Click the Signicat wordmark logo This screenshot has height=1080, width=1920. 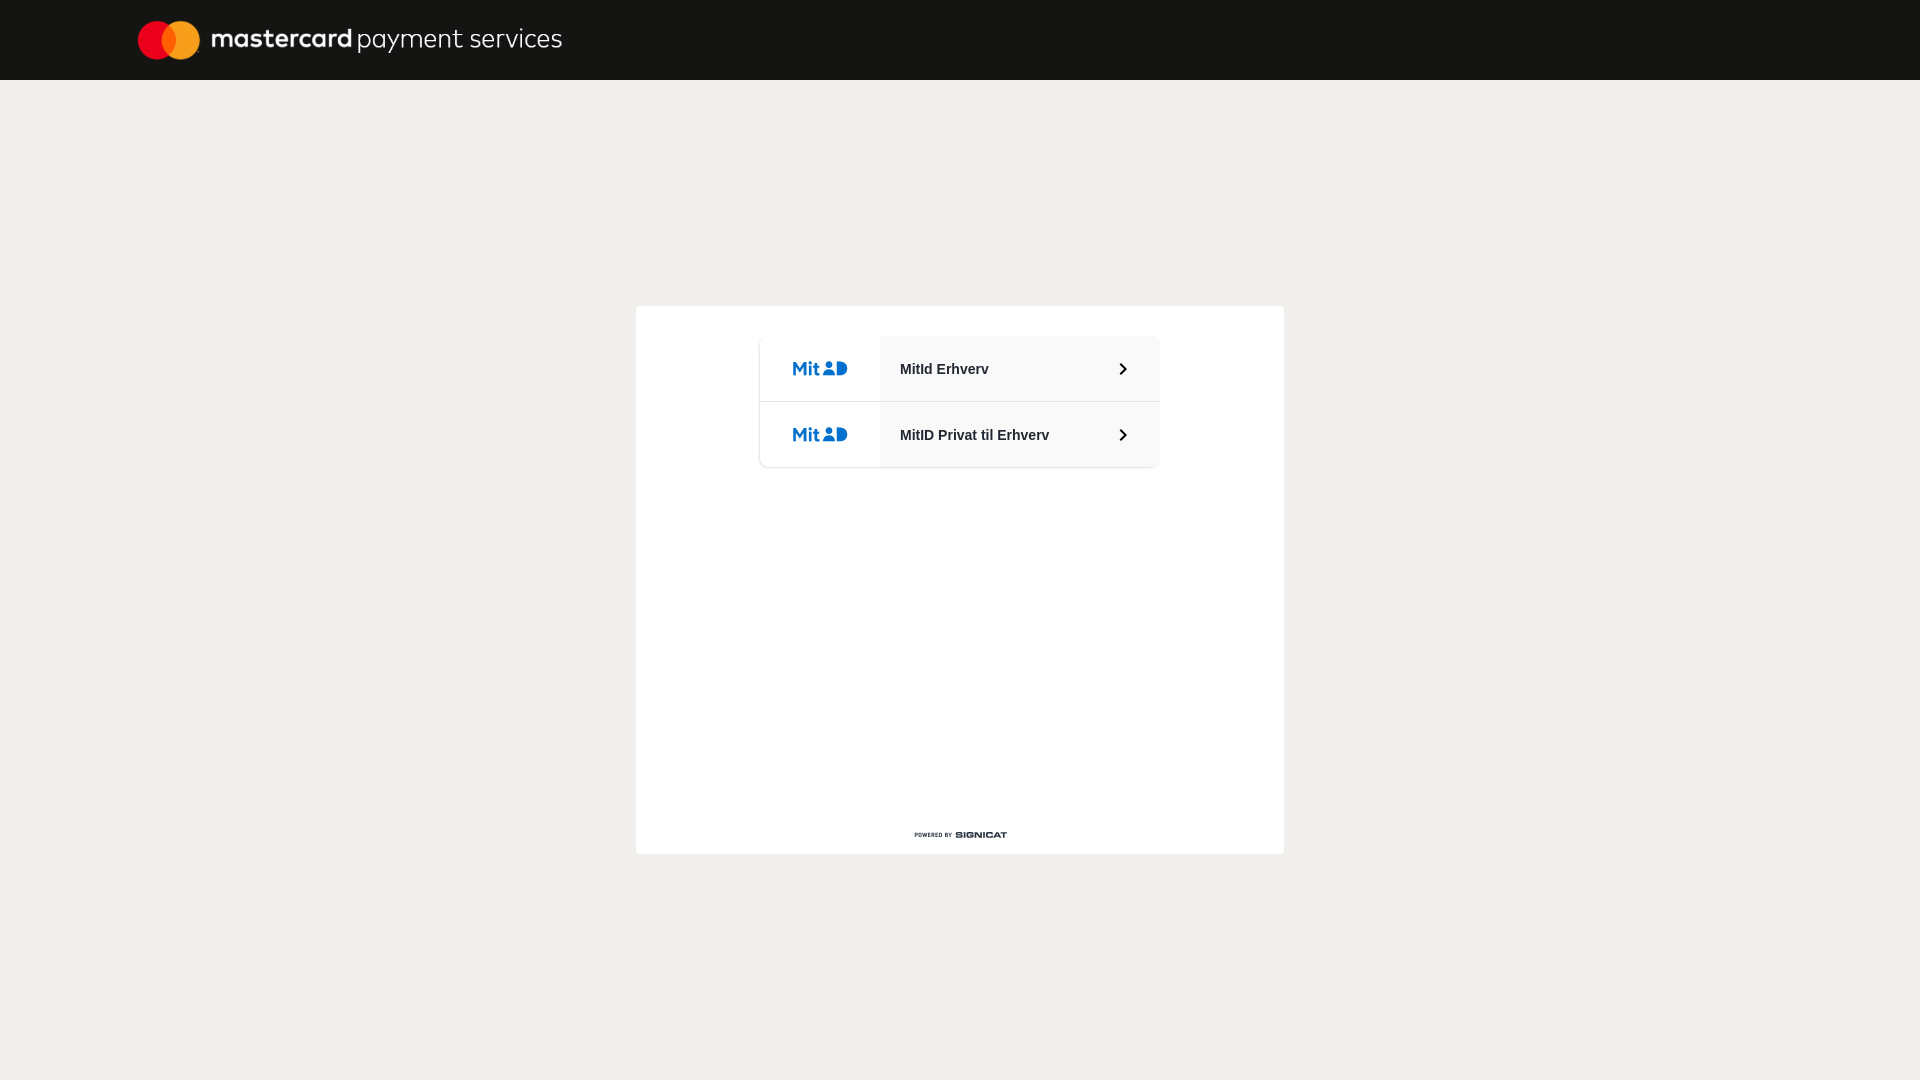pyautogui.click(x=981, y=835)
